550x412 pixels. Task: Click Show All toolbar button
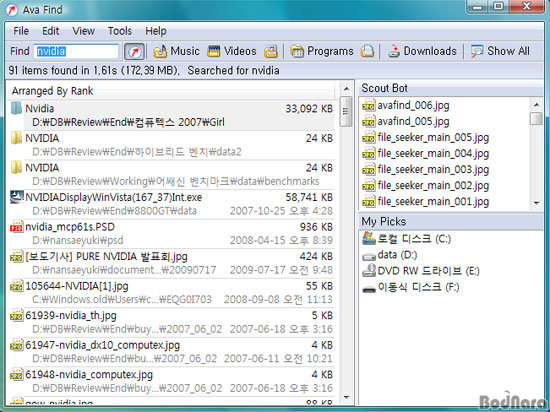pos(500,51)
